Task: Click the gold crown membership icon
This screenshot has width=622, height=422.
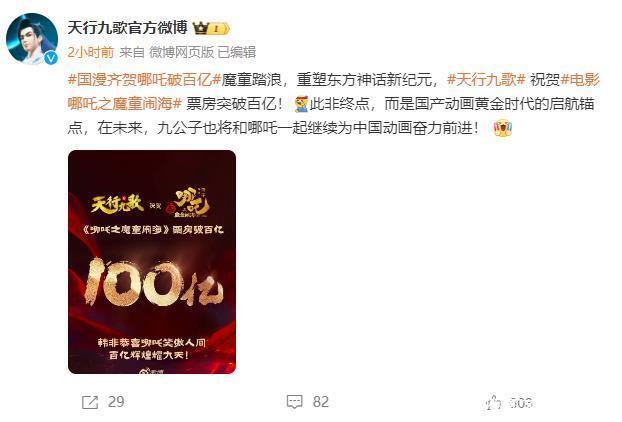Action: [x=201, y=28]
